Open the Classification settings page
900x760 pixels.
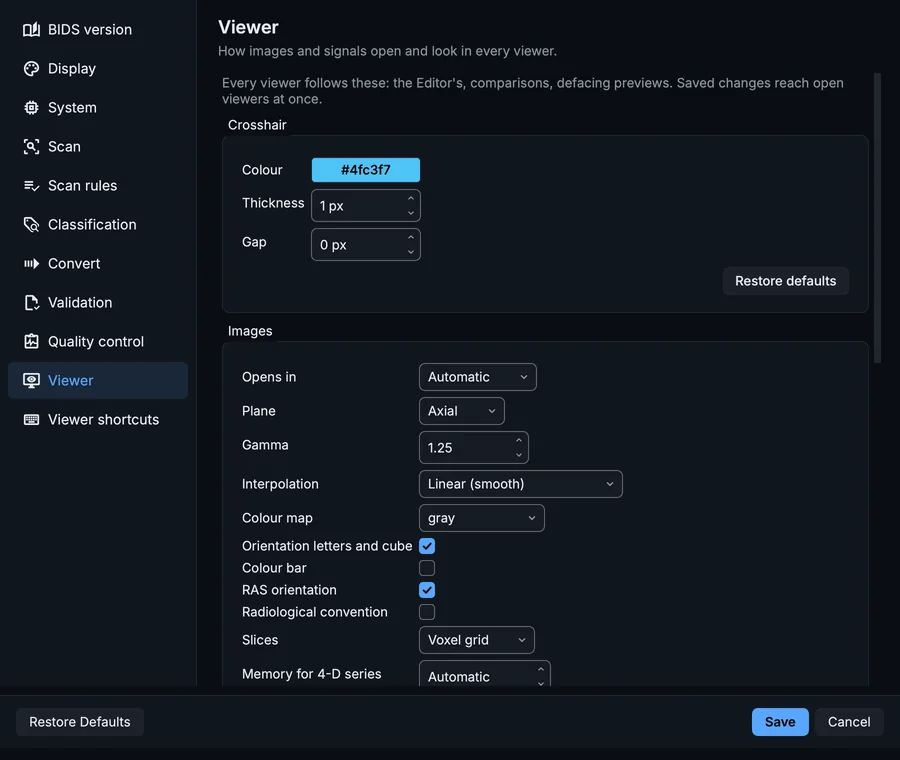98,224
